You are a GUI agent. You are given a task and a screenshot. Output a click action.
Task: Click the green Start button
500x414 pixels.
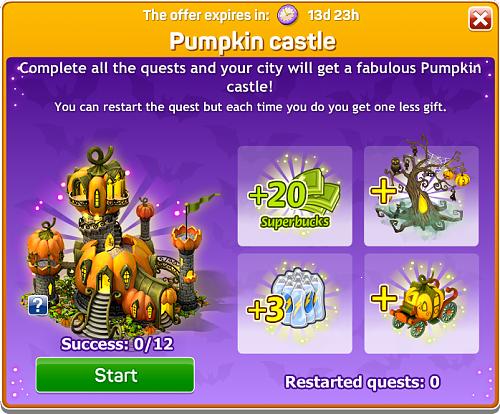click(115, 375)
